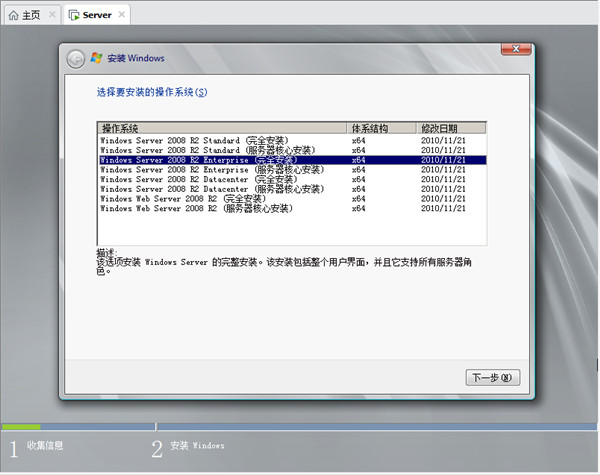
Task: Click the green installation progress bar
Action: 21,426
